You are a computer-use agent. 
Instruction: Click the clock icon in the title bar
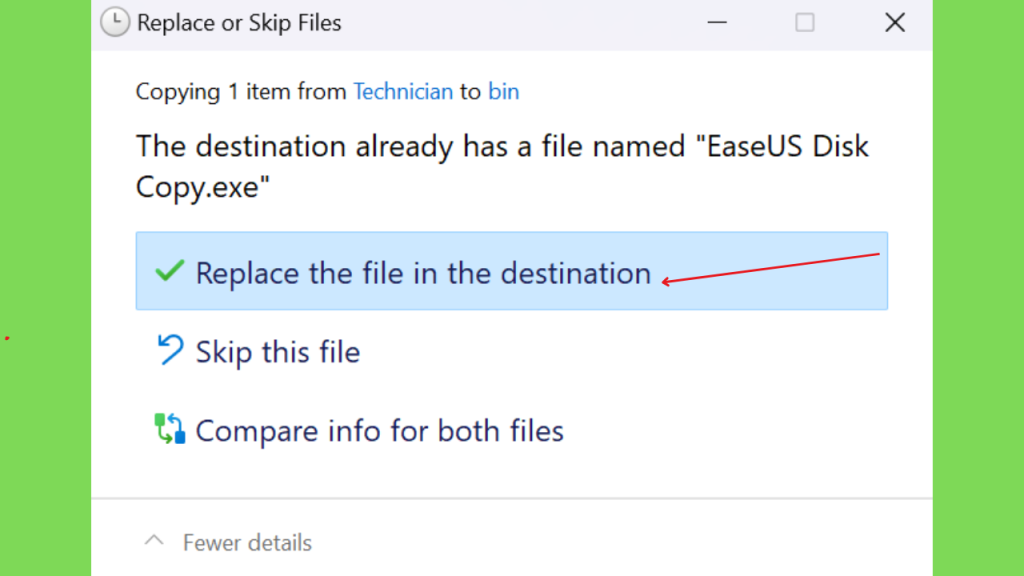115,22
